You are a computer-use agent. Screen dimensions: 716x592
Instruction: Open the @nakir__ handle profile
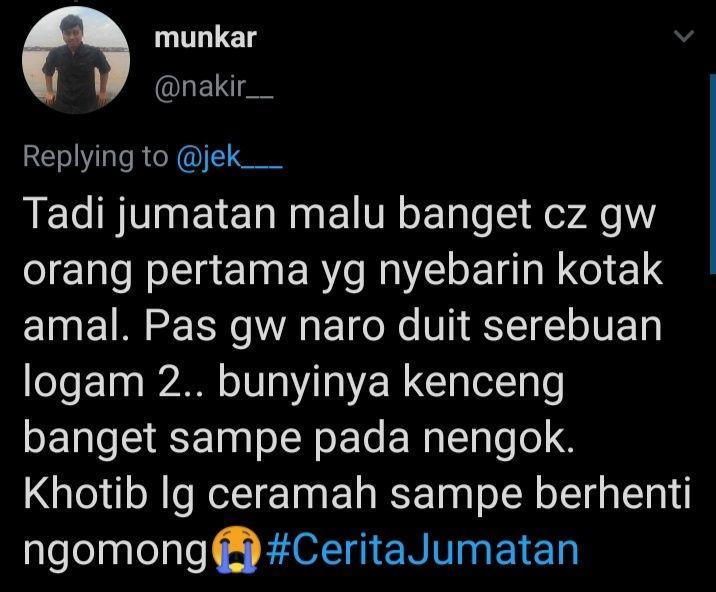(x=214, y=86)
